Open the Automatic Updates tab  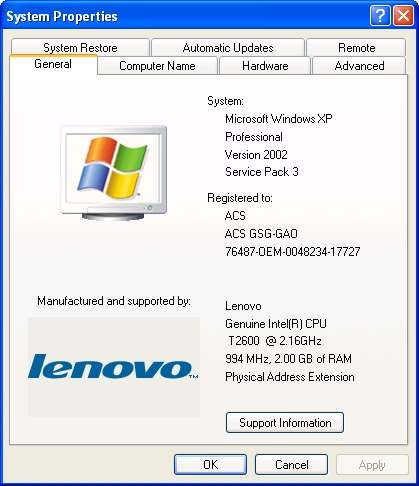pyautogui.click(x=228, y=48)
